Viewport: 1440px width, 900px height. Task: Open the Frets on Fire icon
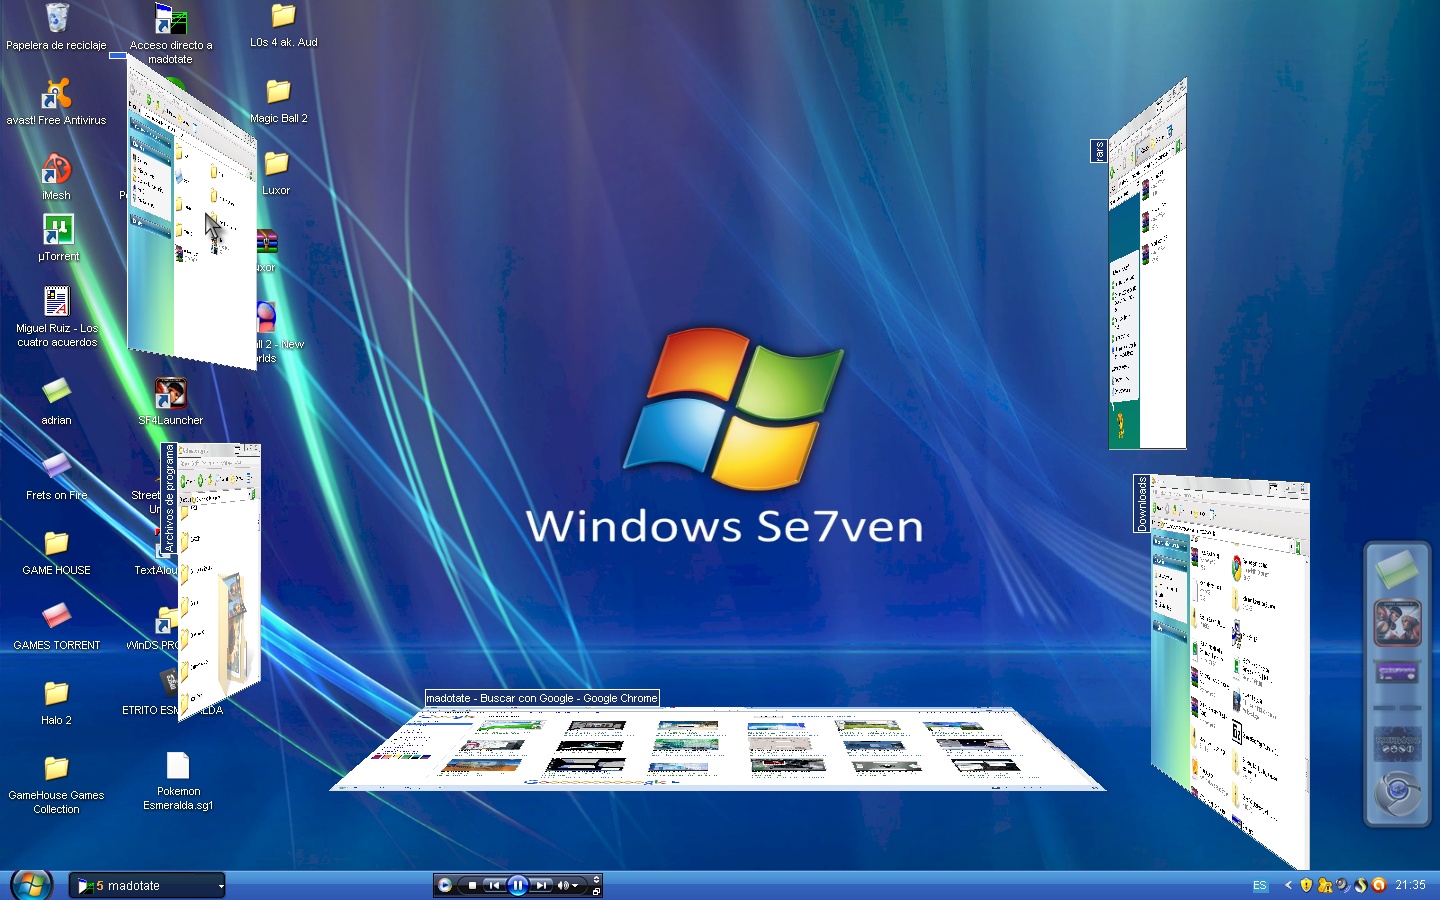56,477
